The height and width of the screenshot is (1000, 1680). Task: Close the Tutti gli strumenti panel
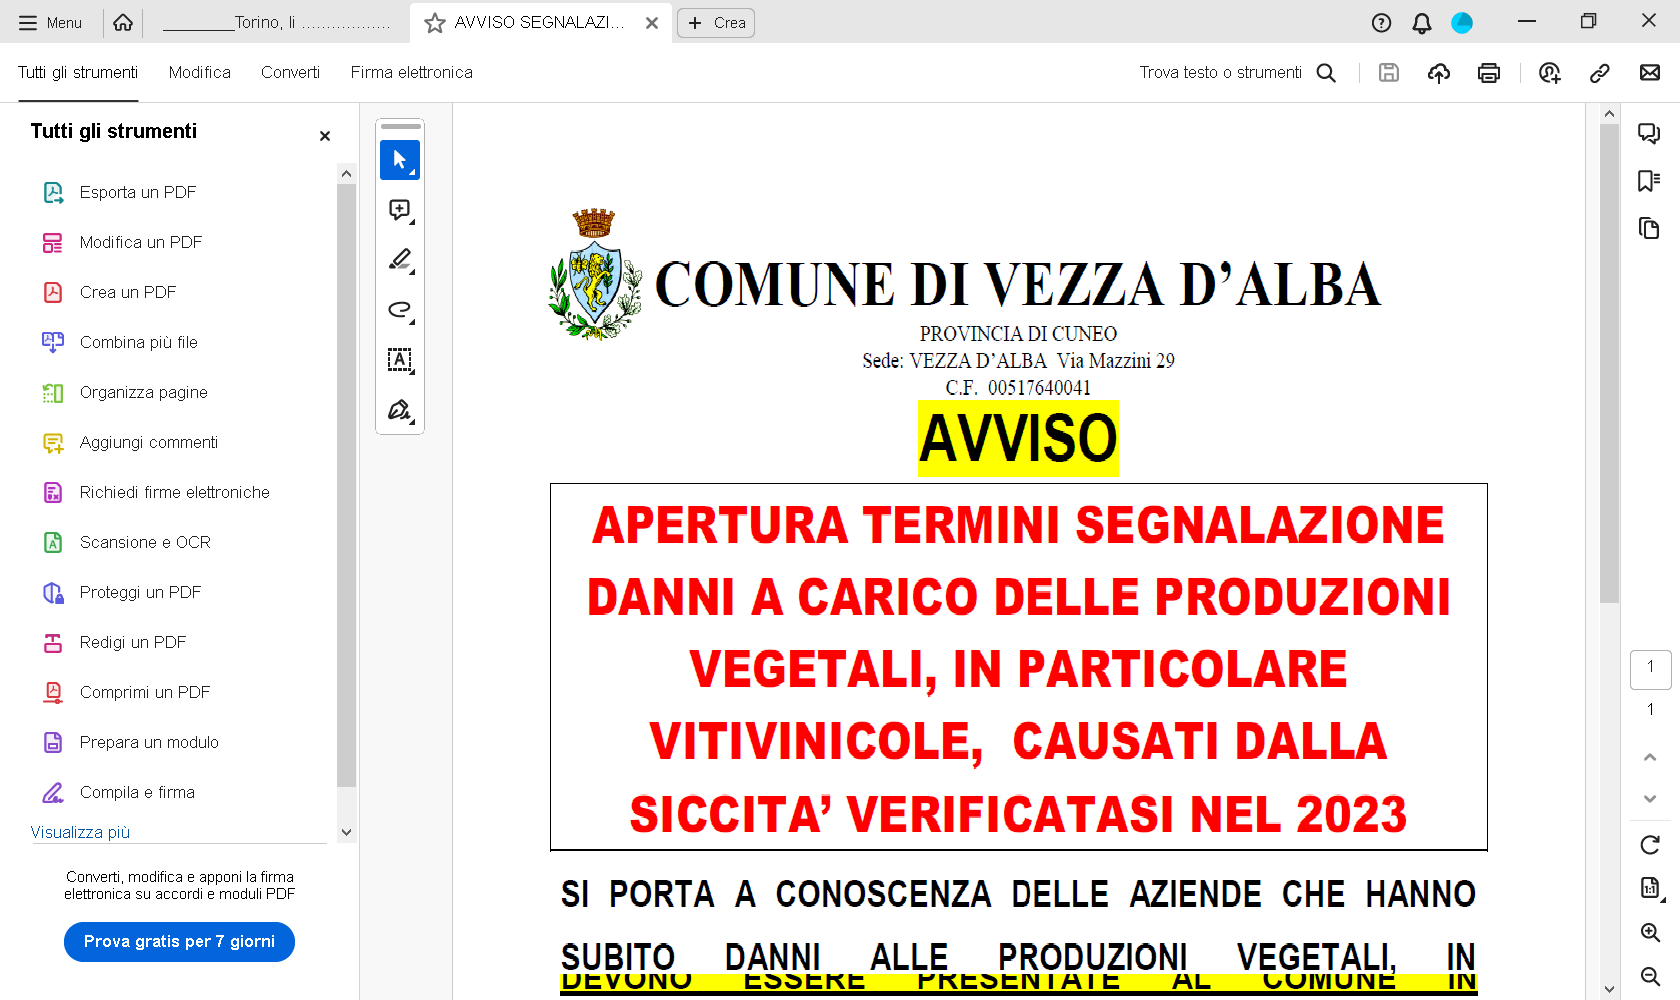click(324, 136)
